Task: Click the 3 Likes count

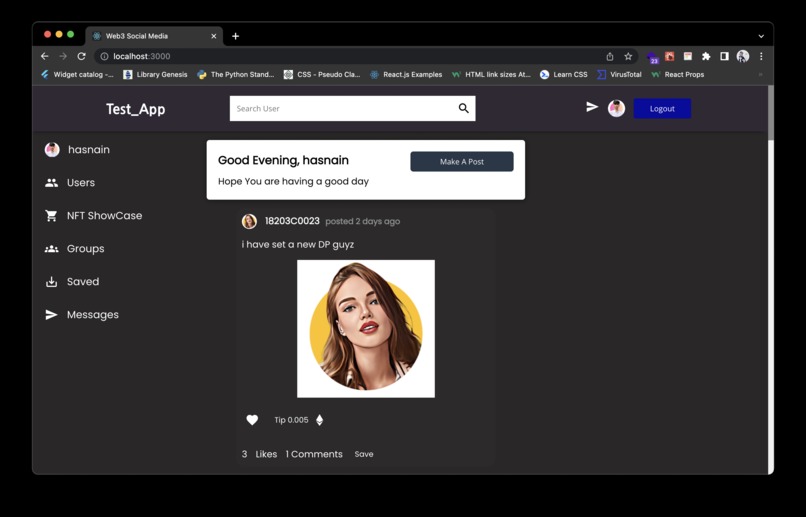Action: coord(259,454)
